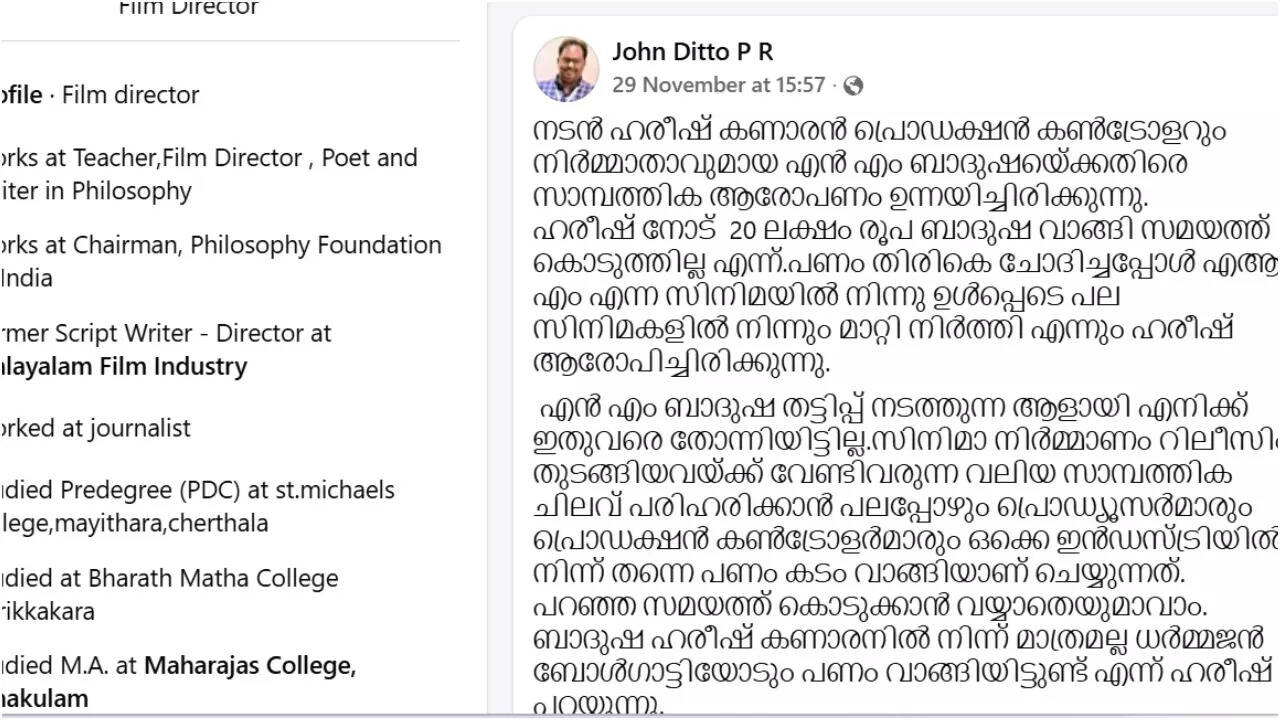Open the 29 November at 15:57 timestamp
The image size is (1280, 720).
click(x=718, y=85)
